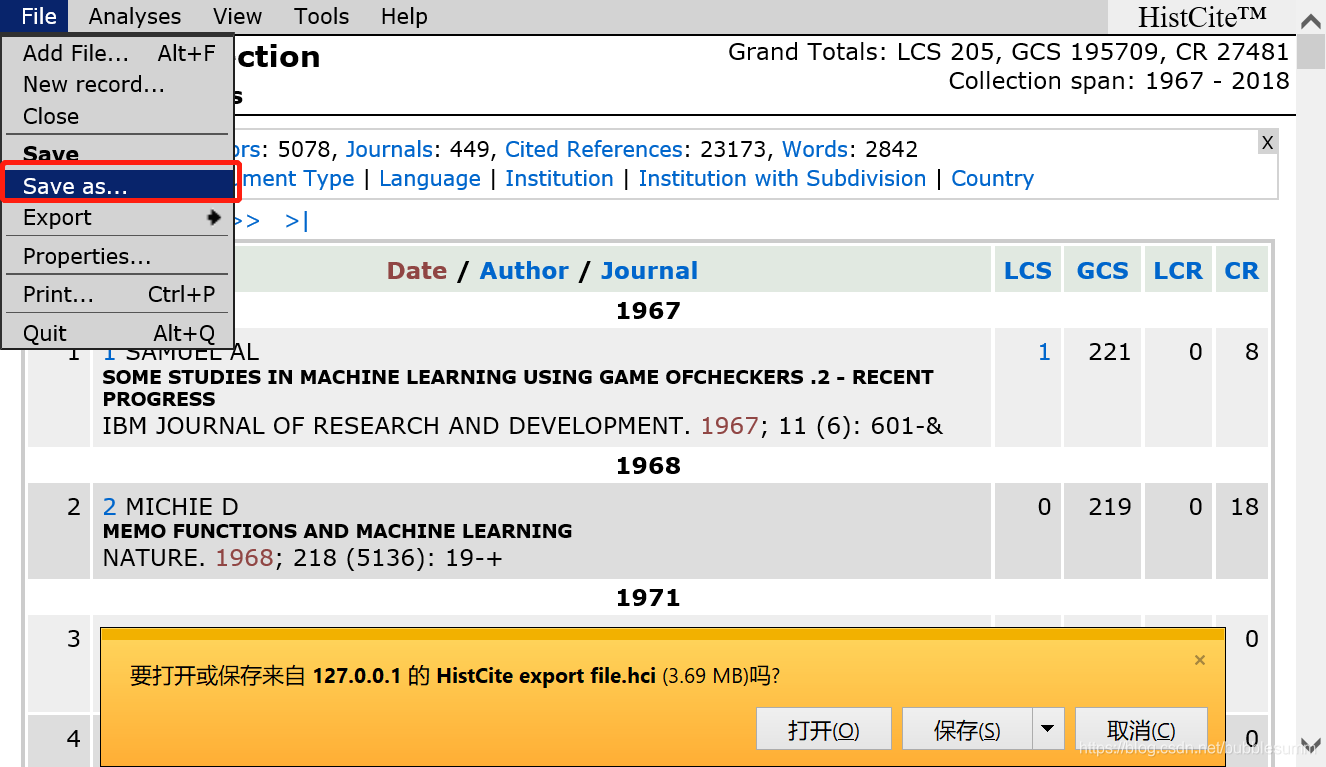The image size is (1326, 767).
Task: Open the View menu
Action: (238, 16)
